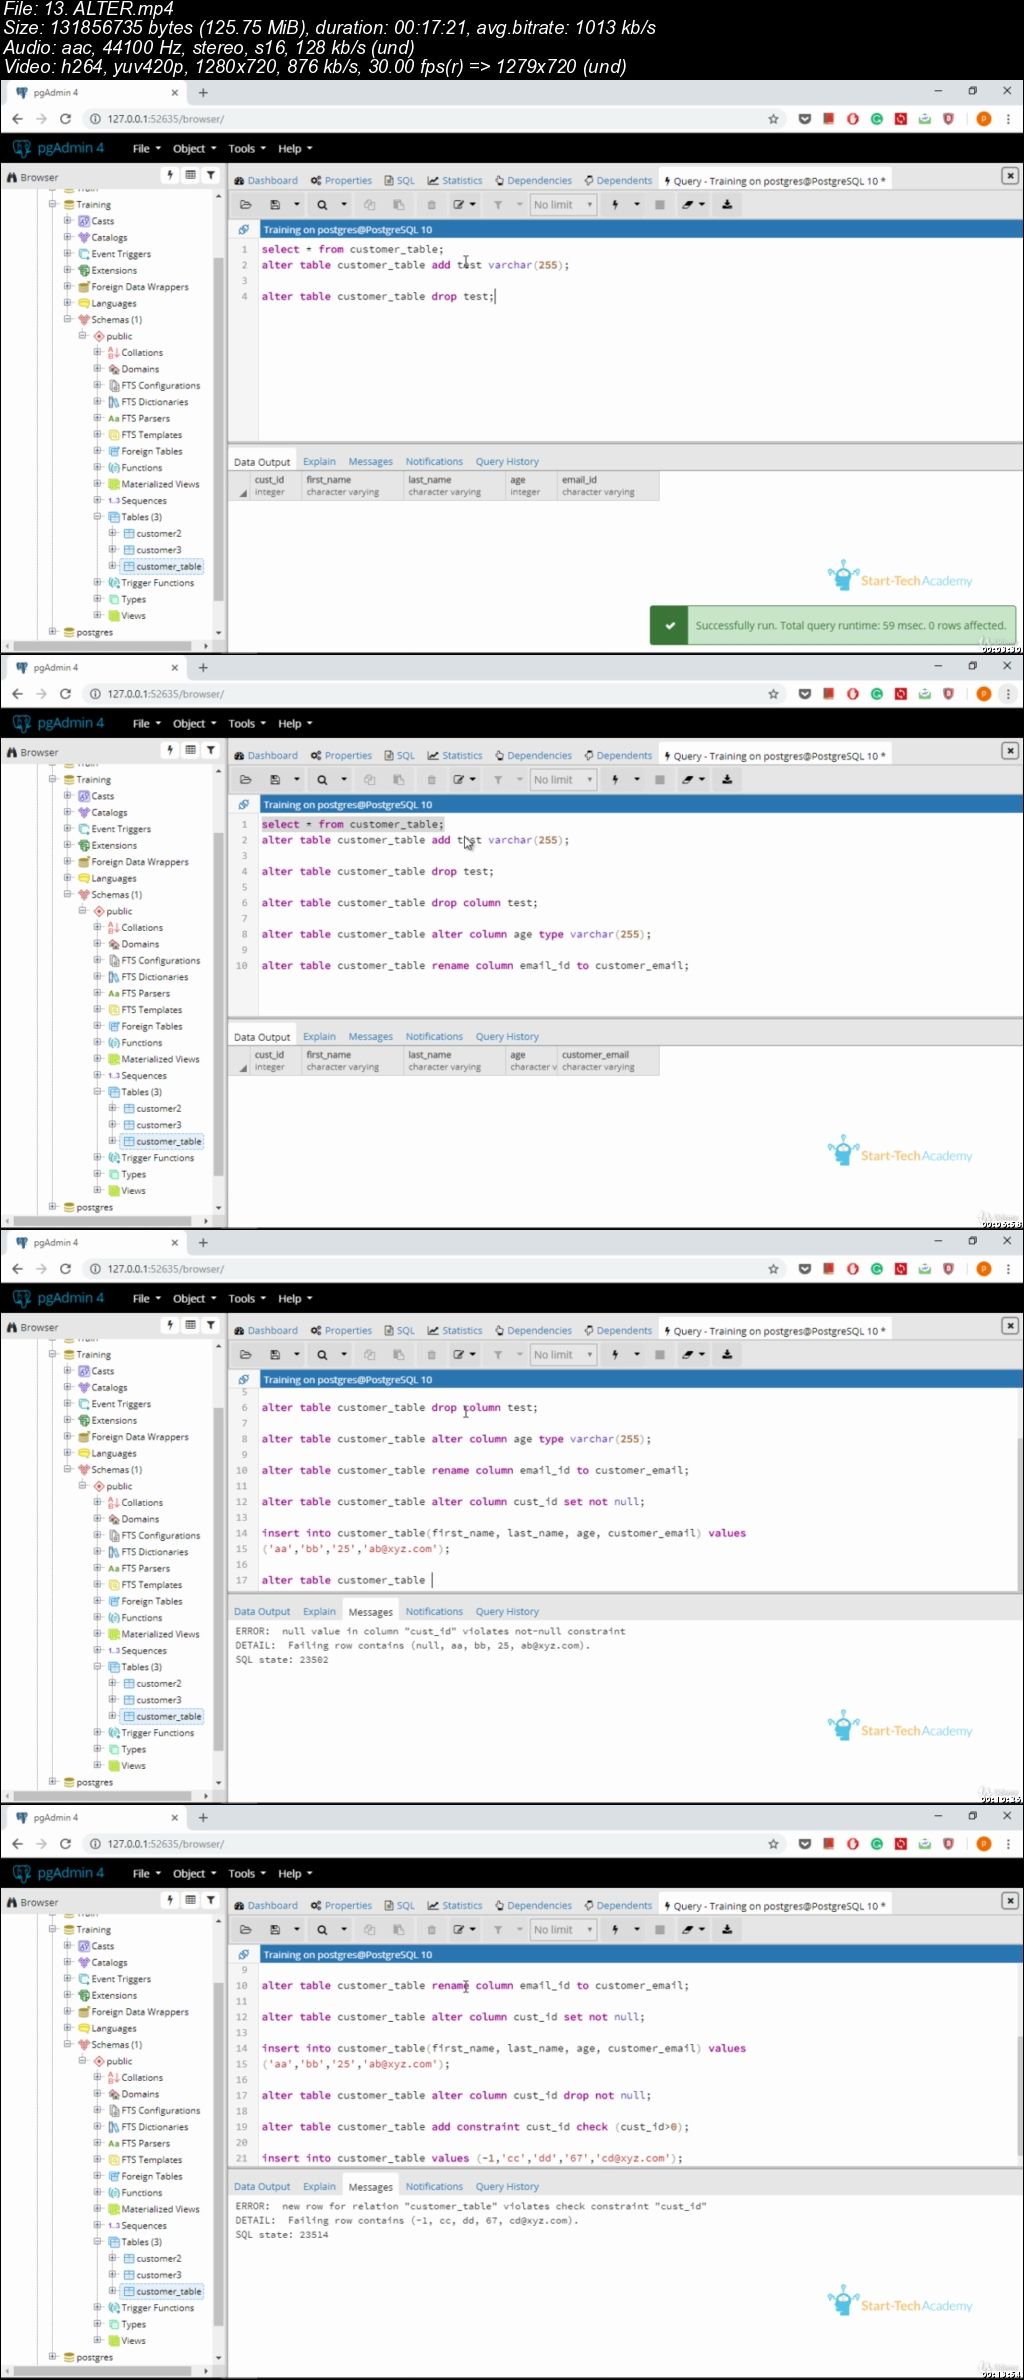Open Explain tab in the check-constraint error frame
The image size is (1024, 2380).
click(319, 2187)
